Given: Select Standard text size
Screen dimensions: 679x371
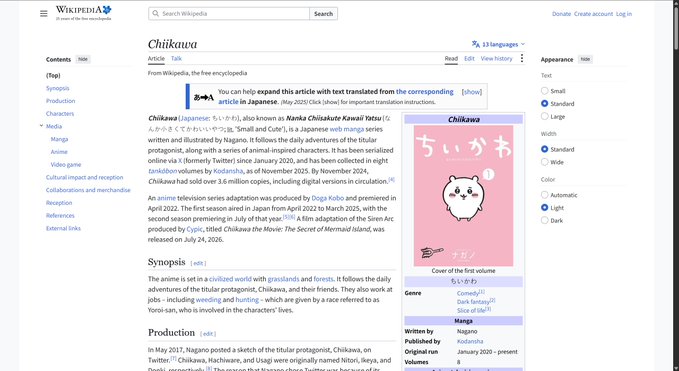Looking at the screenshot, I should [545, 103].
